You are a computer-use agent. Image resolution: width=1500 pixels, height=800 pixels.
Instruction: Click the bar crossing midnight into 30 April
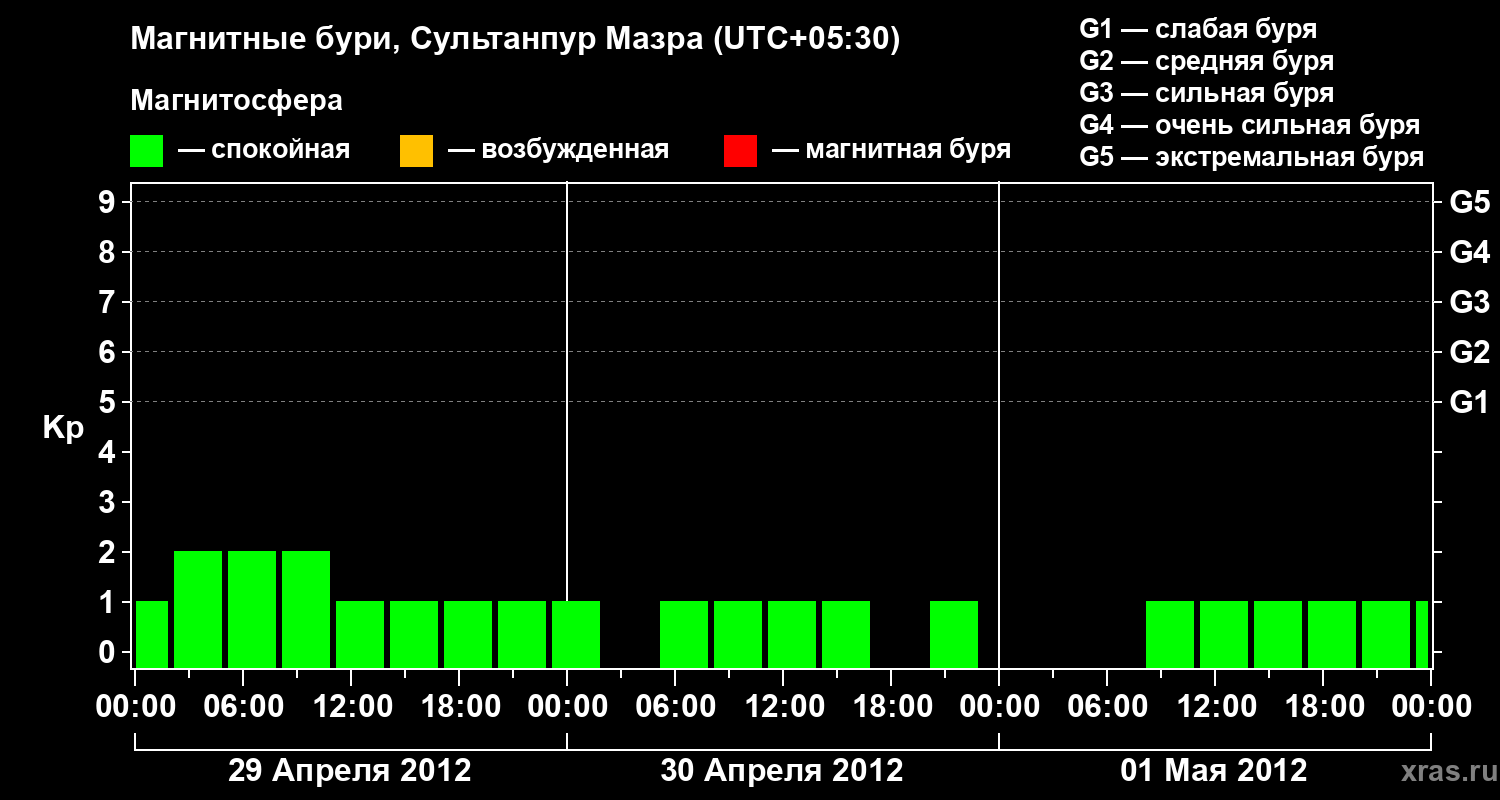click(x=576, y=634)
